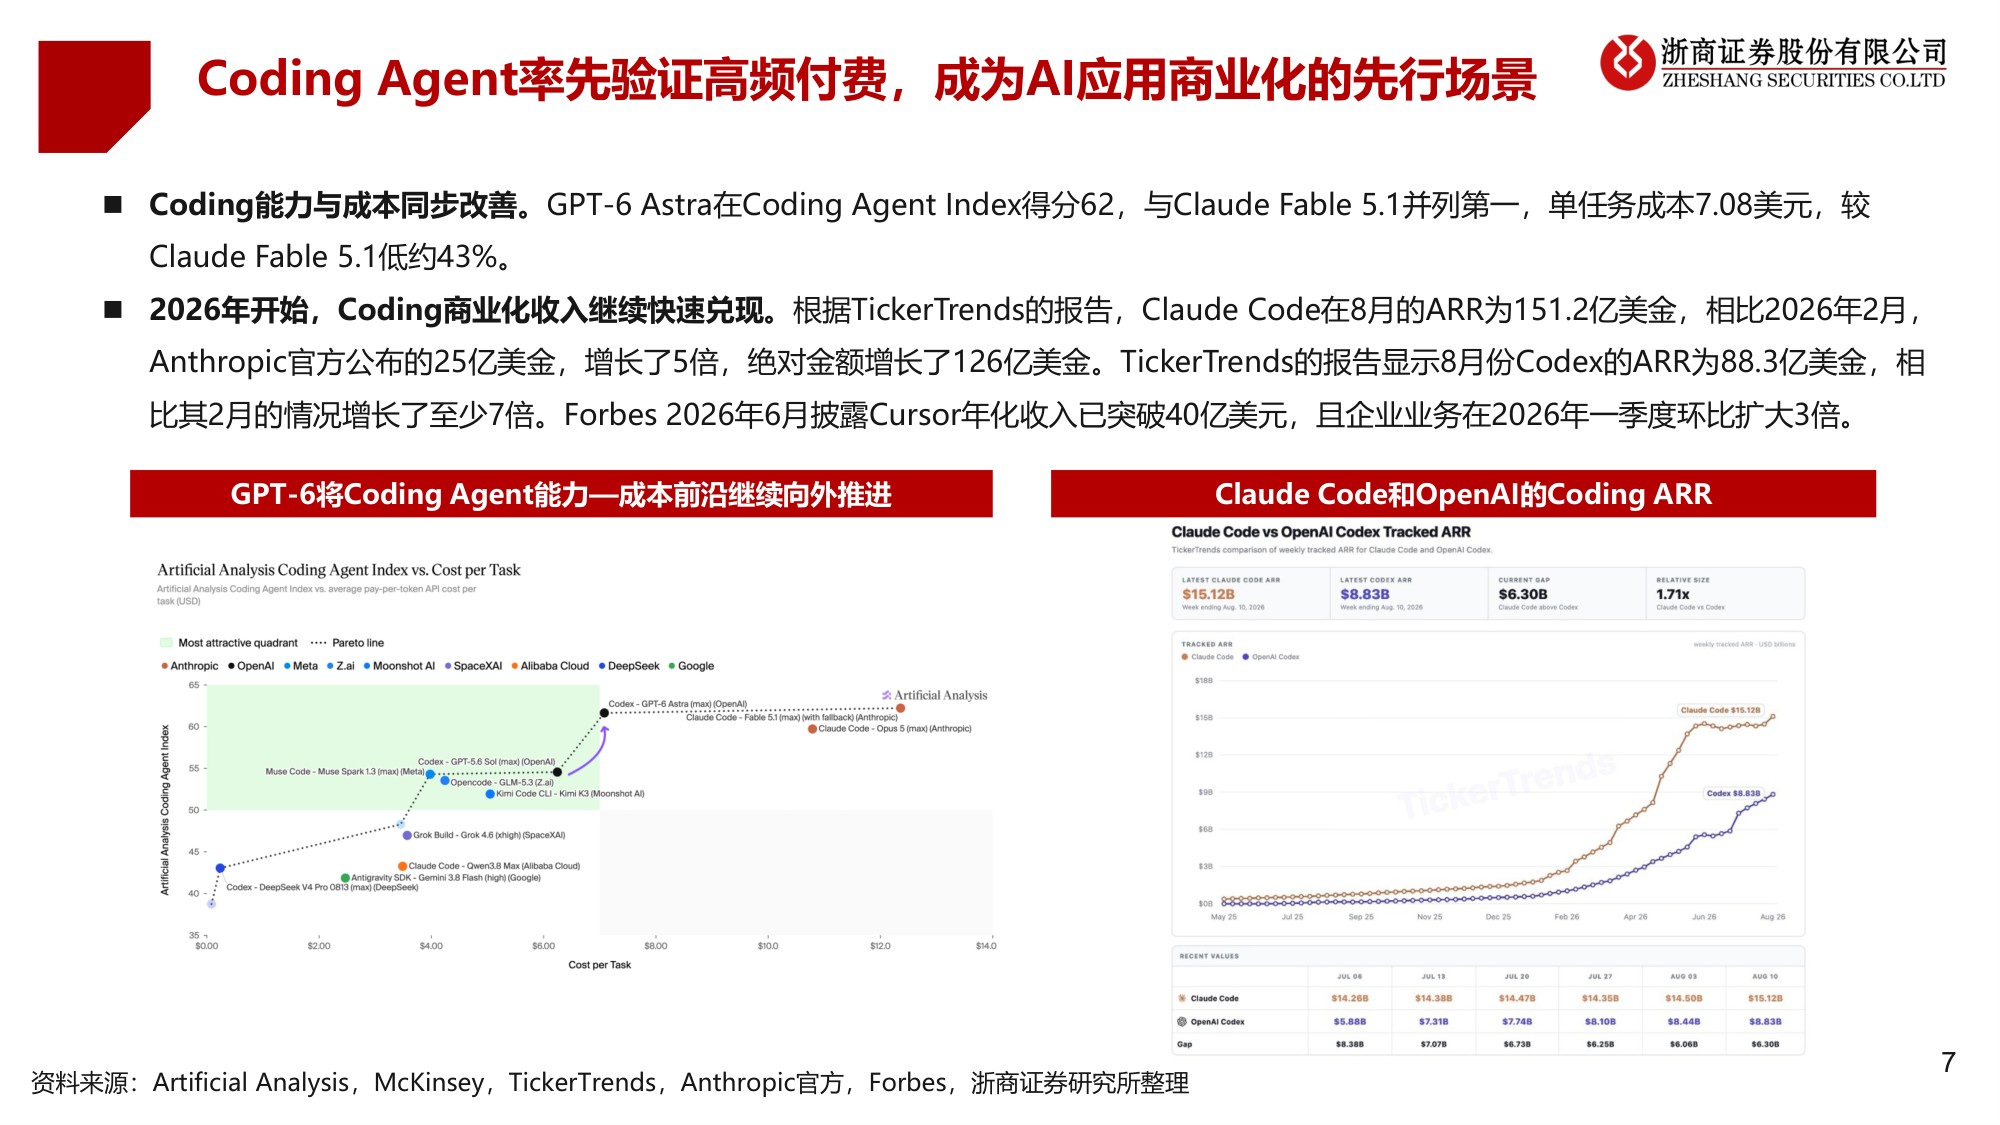The height and width of the screenshot is (1125, 2000).
Task: Click the OpenAI Codex legend entry under Tracked ARR
Action: (x=1271, y=657)
